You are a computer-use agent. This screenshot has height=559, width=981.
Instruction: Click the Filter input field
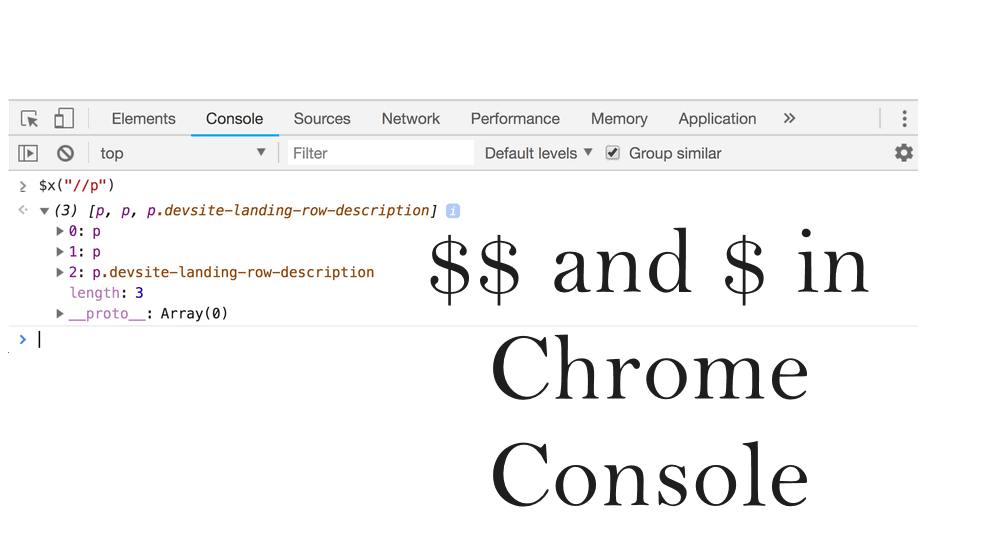380,153
